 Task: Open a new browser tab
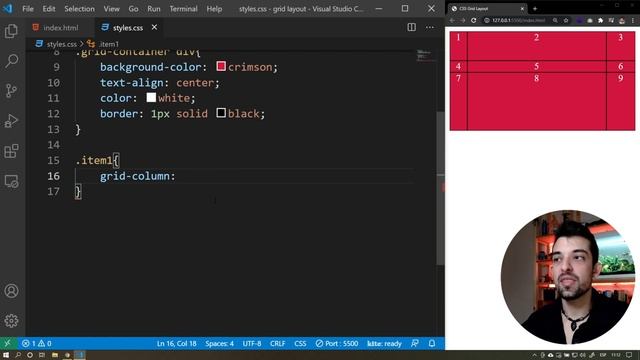pyautogui.click(x=535, y=9)
